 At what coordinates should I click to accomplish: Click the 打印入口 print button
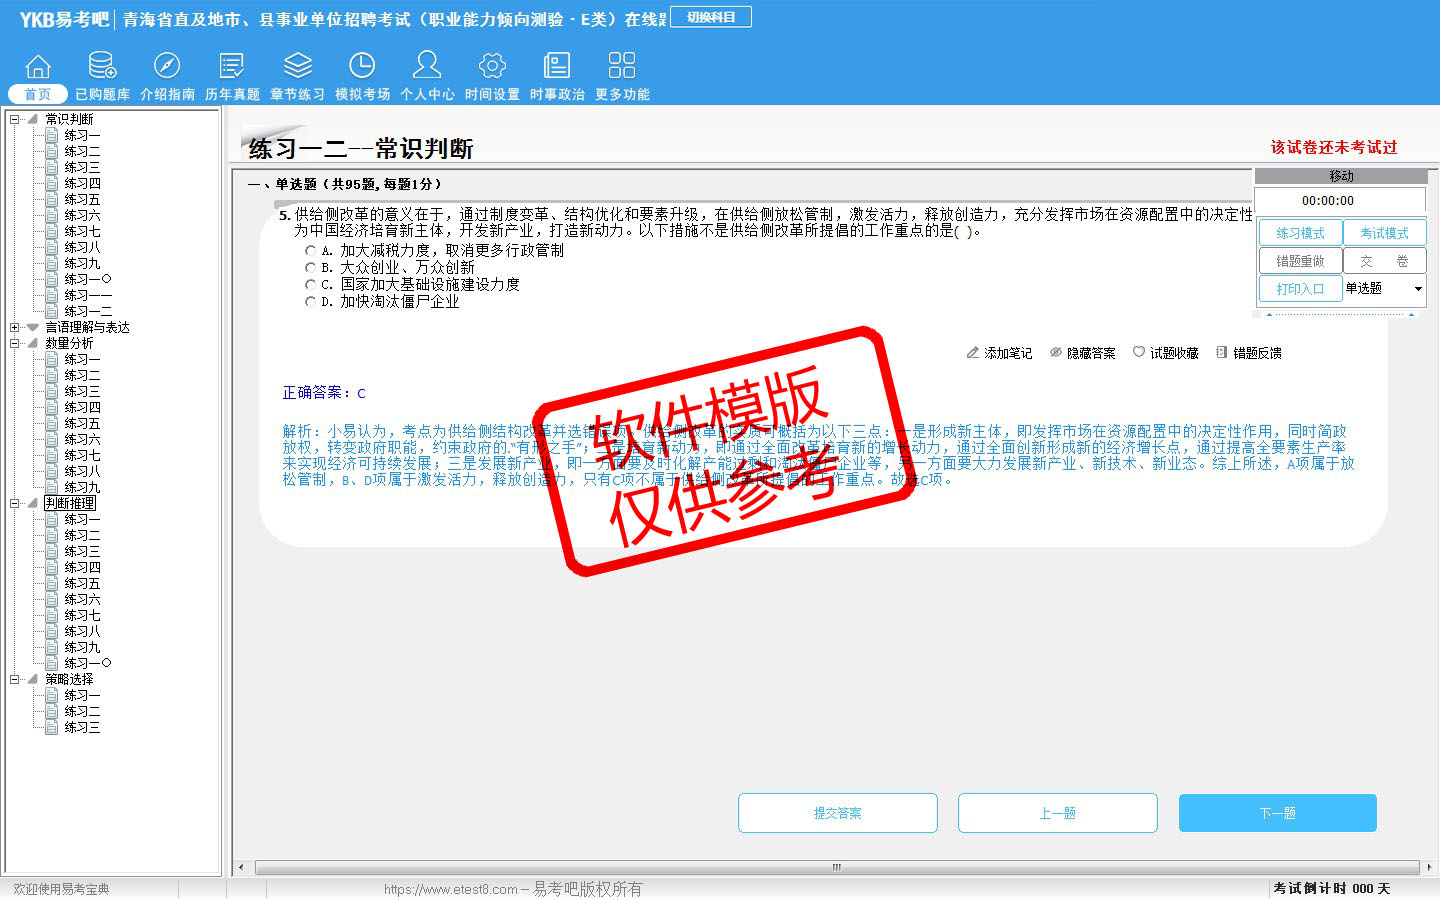[1300, 289]
